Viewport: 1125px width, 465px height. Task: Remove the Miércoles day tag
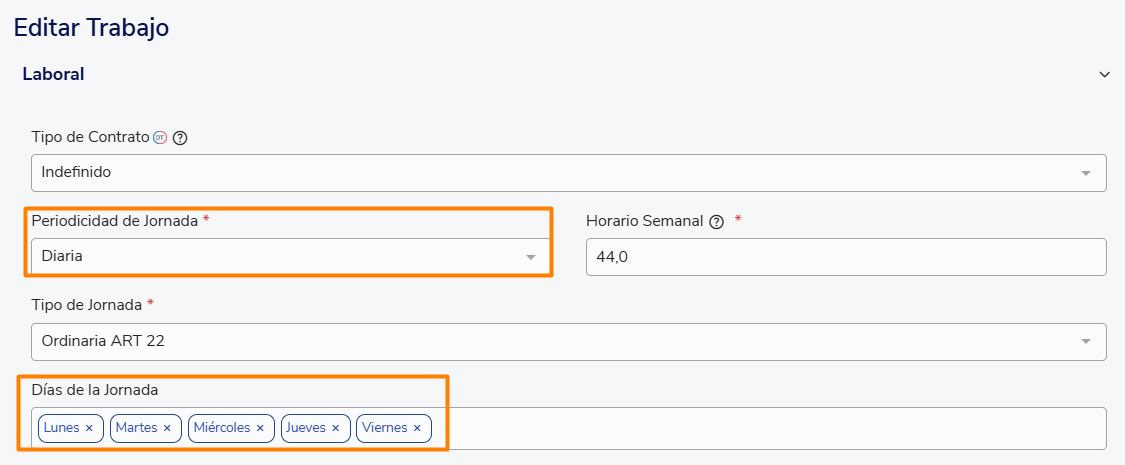[260, 428]
